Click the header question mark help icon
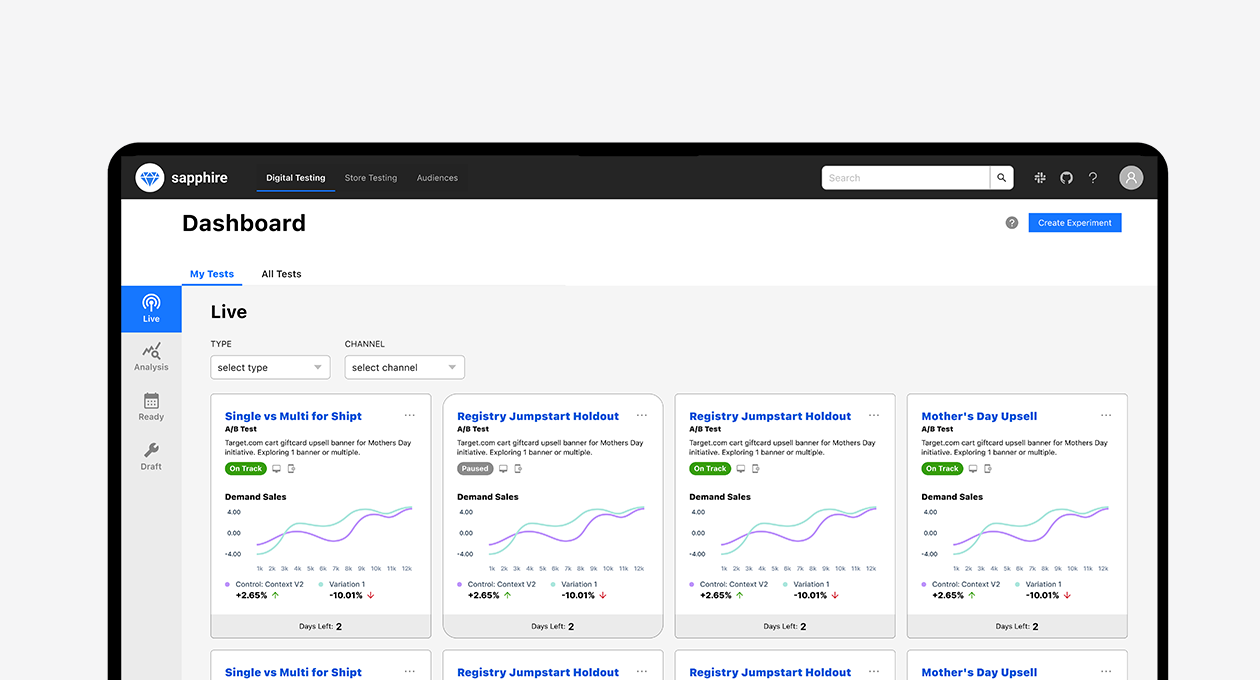This screenshot has width=1260, height=680. (1093, 178)
